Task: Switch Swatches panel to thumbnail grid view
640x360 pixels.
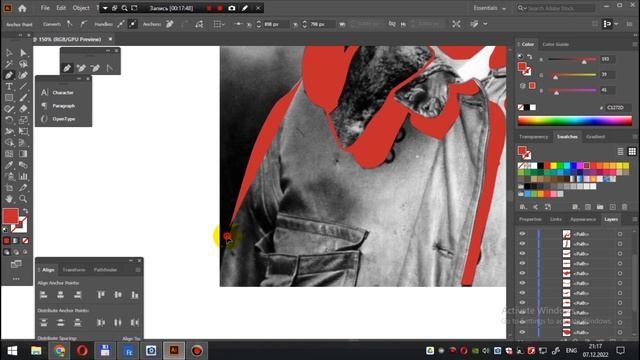Action: [x=632, y=151]
